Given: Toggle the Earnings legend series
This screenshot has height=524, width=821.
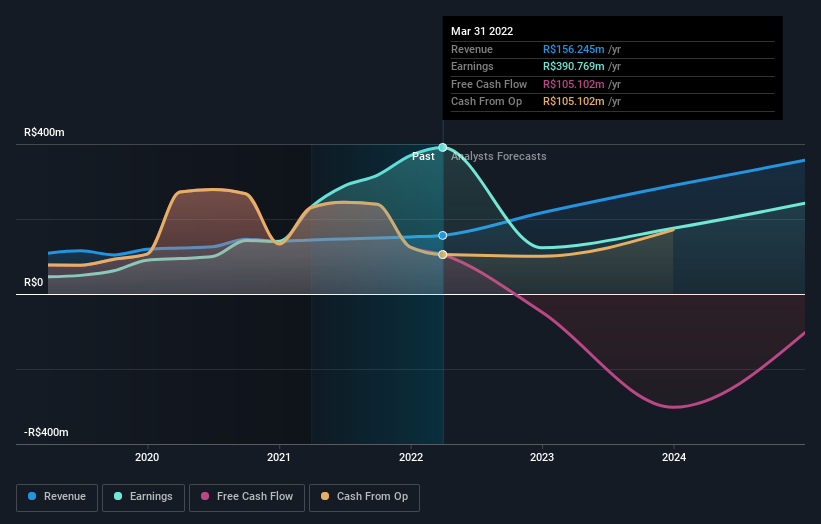Looking at the screenshot, I should tap(143, 497).
